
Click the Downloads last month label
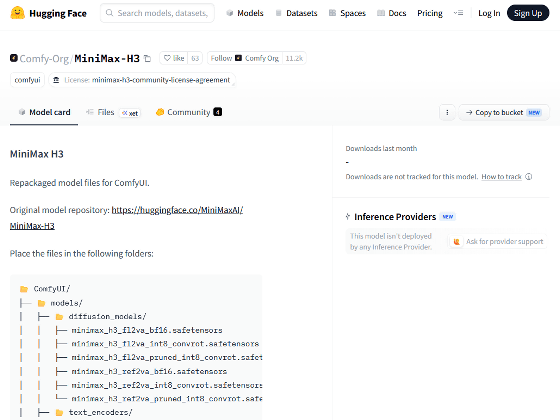pos(381,149)
